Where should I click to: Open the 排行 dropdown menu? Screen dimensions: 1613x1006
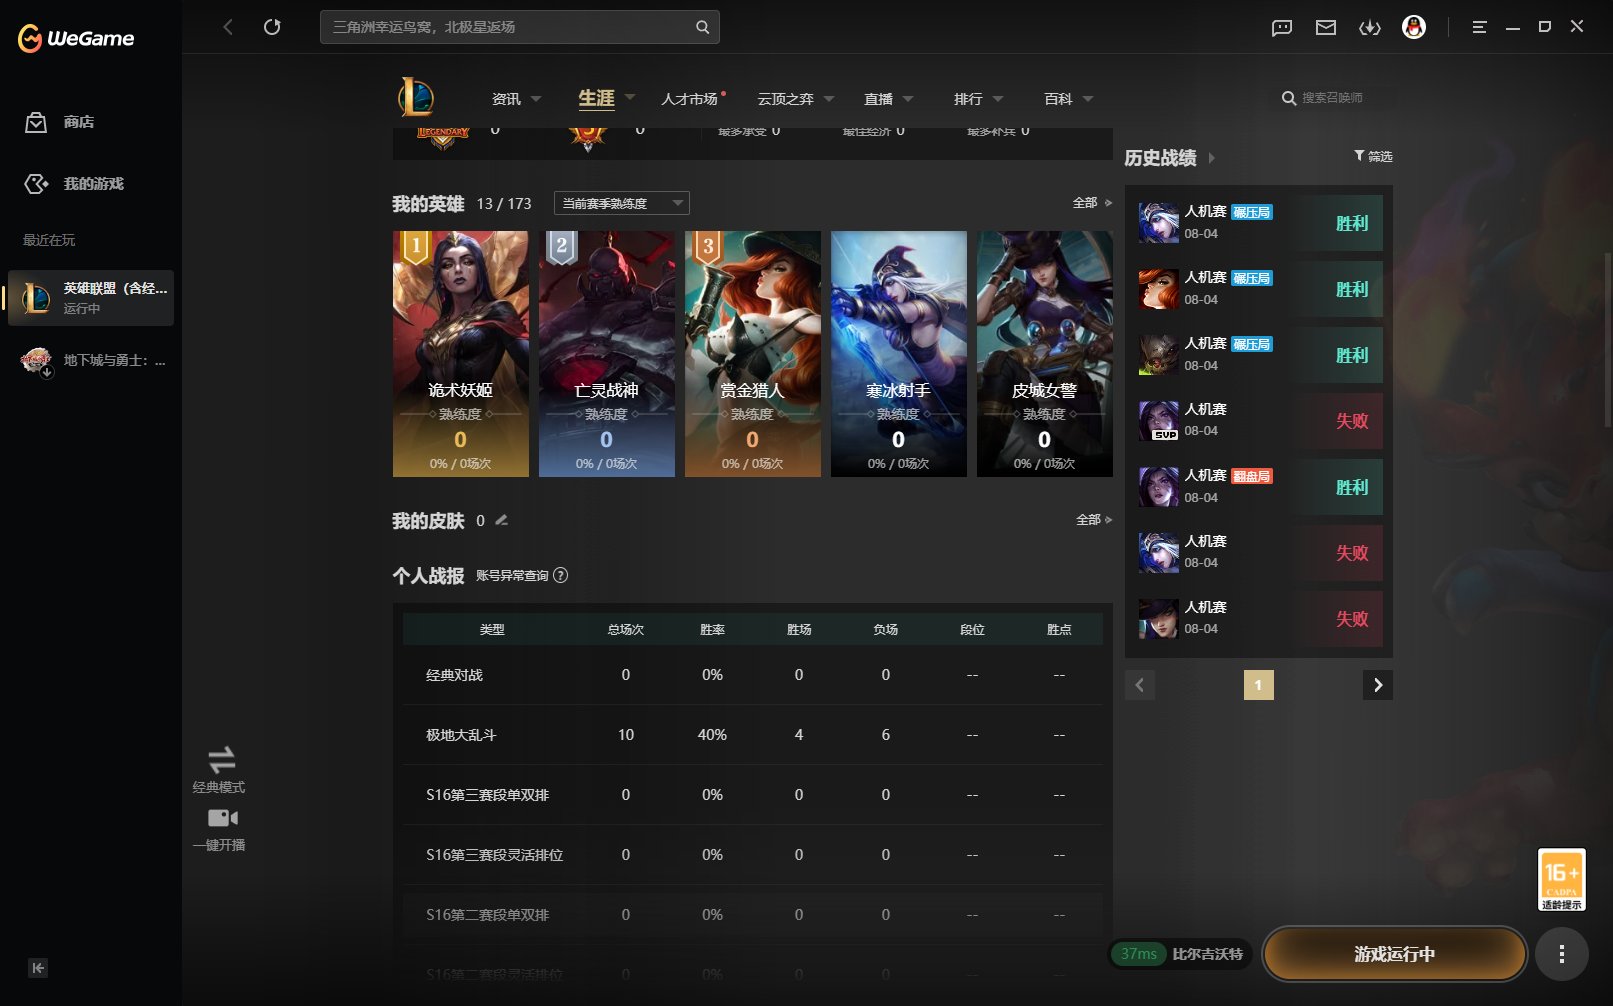point(978,99)
